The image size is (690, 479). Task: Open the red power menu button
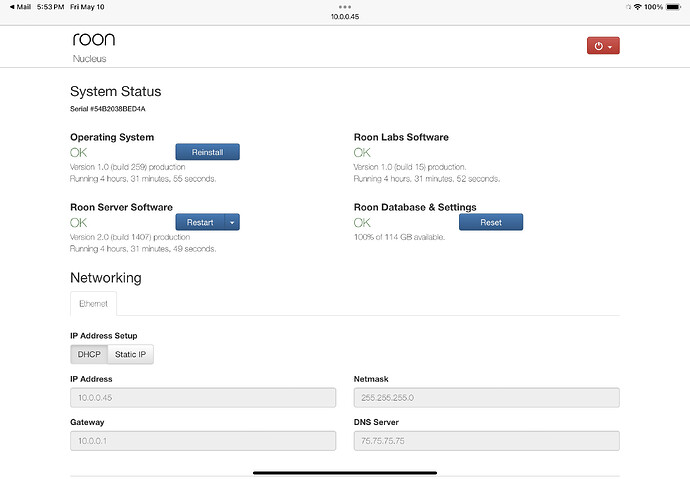(x=603, y=46)
